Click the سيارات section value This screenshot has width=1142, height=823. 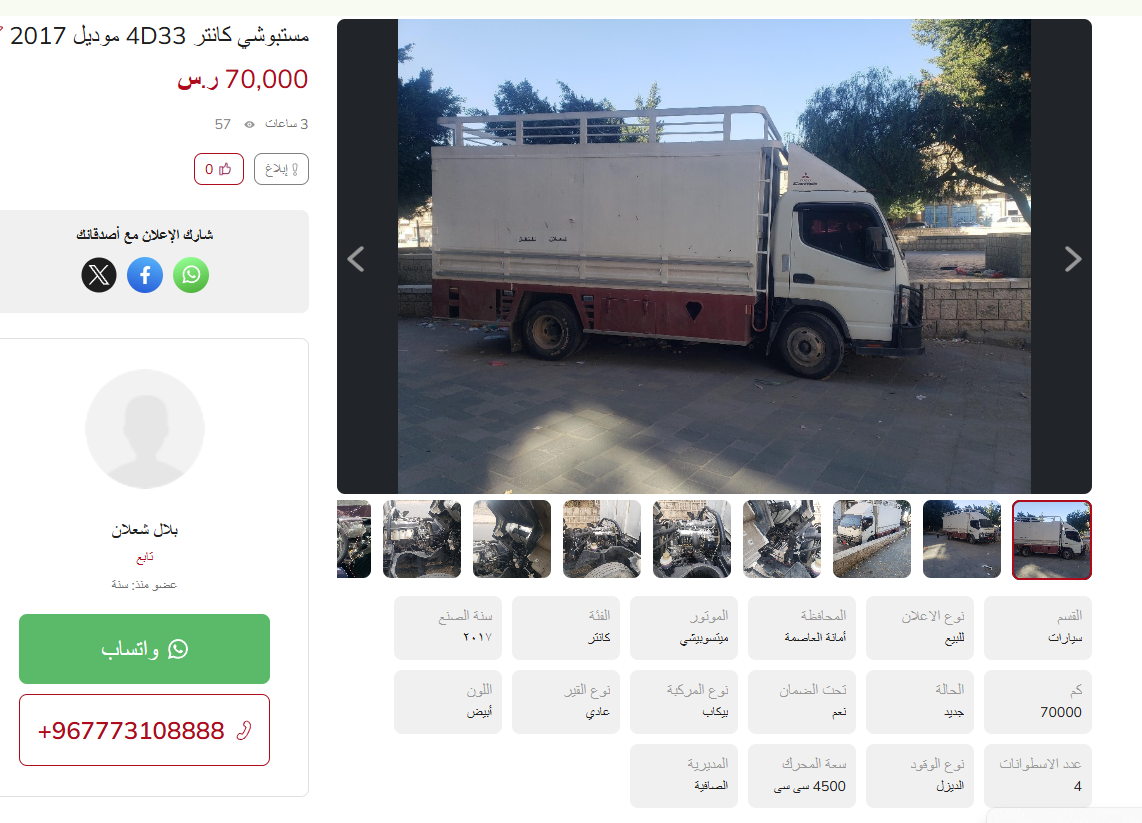[1065, 638]
